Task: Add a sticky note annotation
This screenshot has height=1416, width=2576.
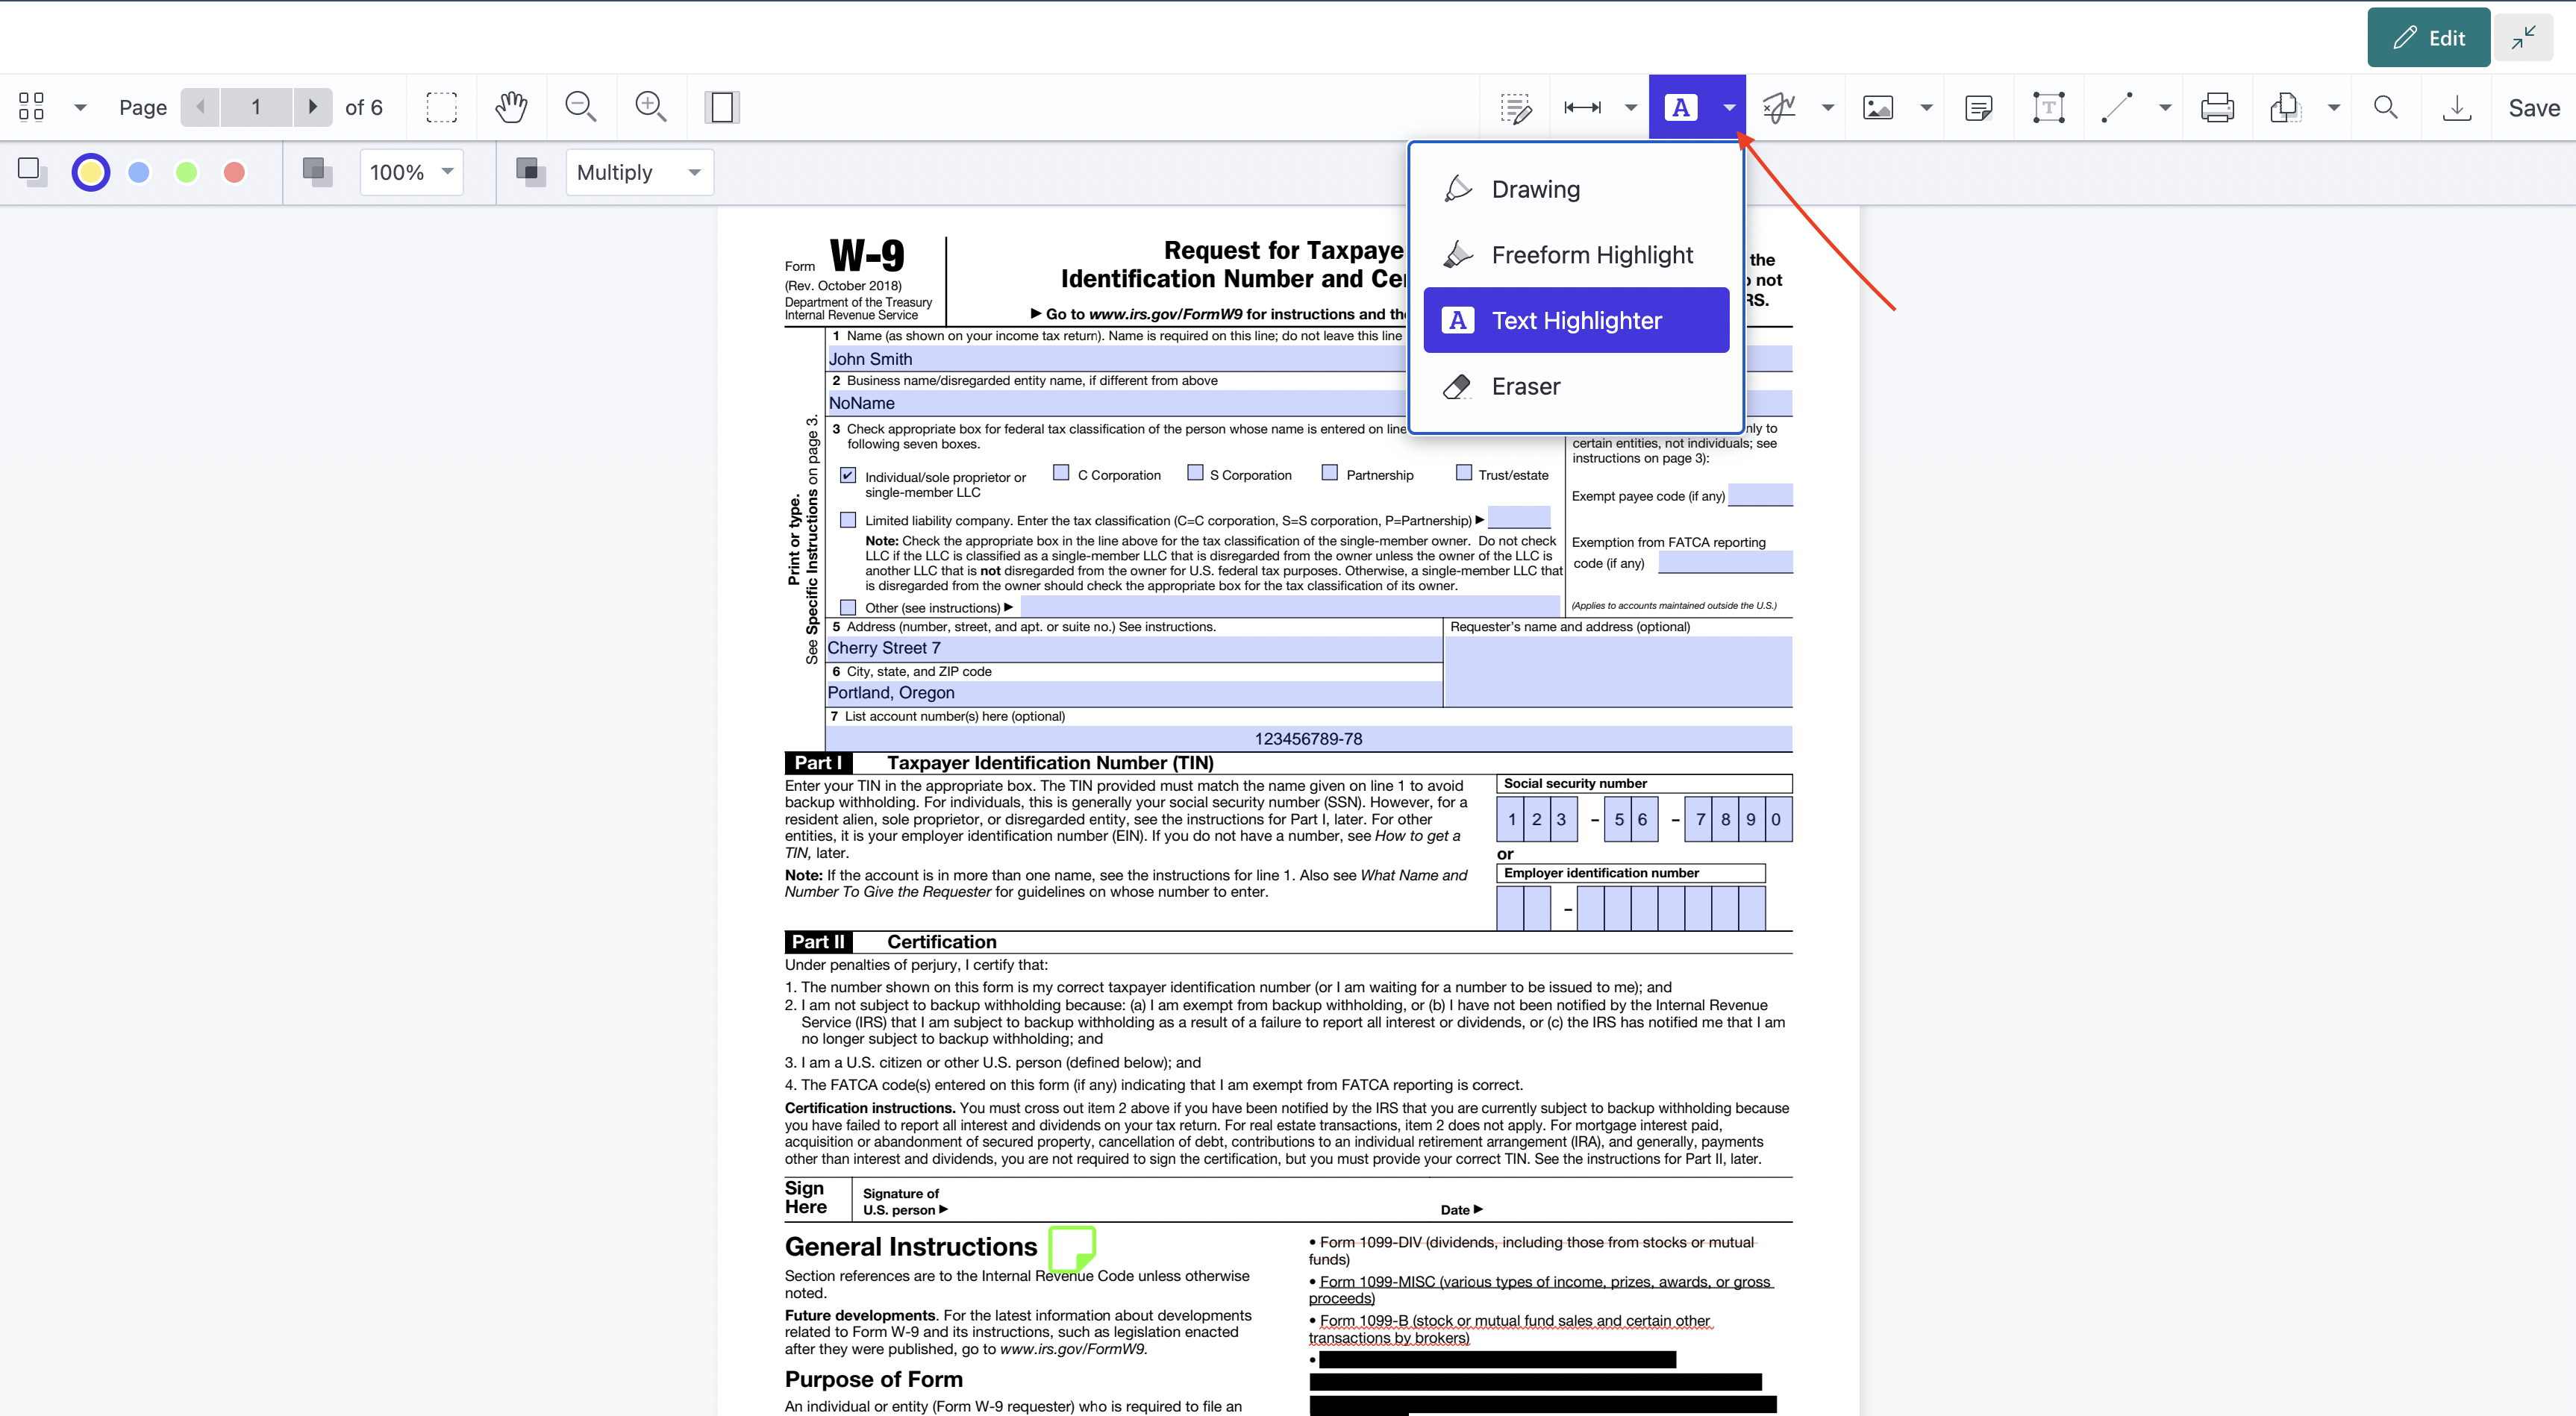Action: [x=1979, y=107]
